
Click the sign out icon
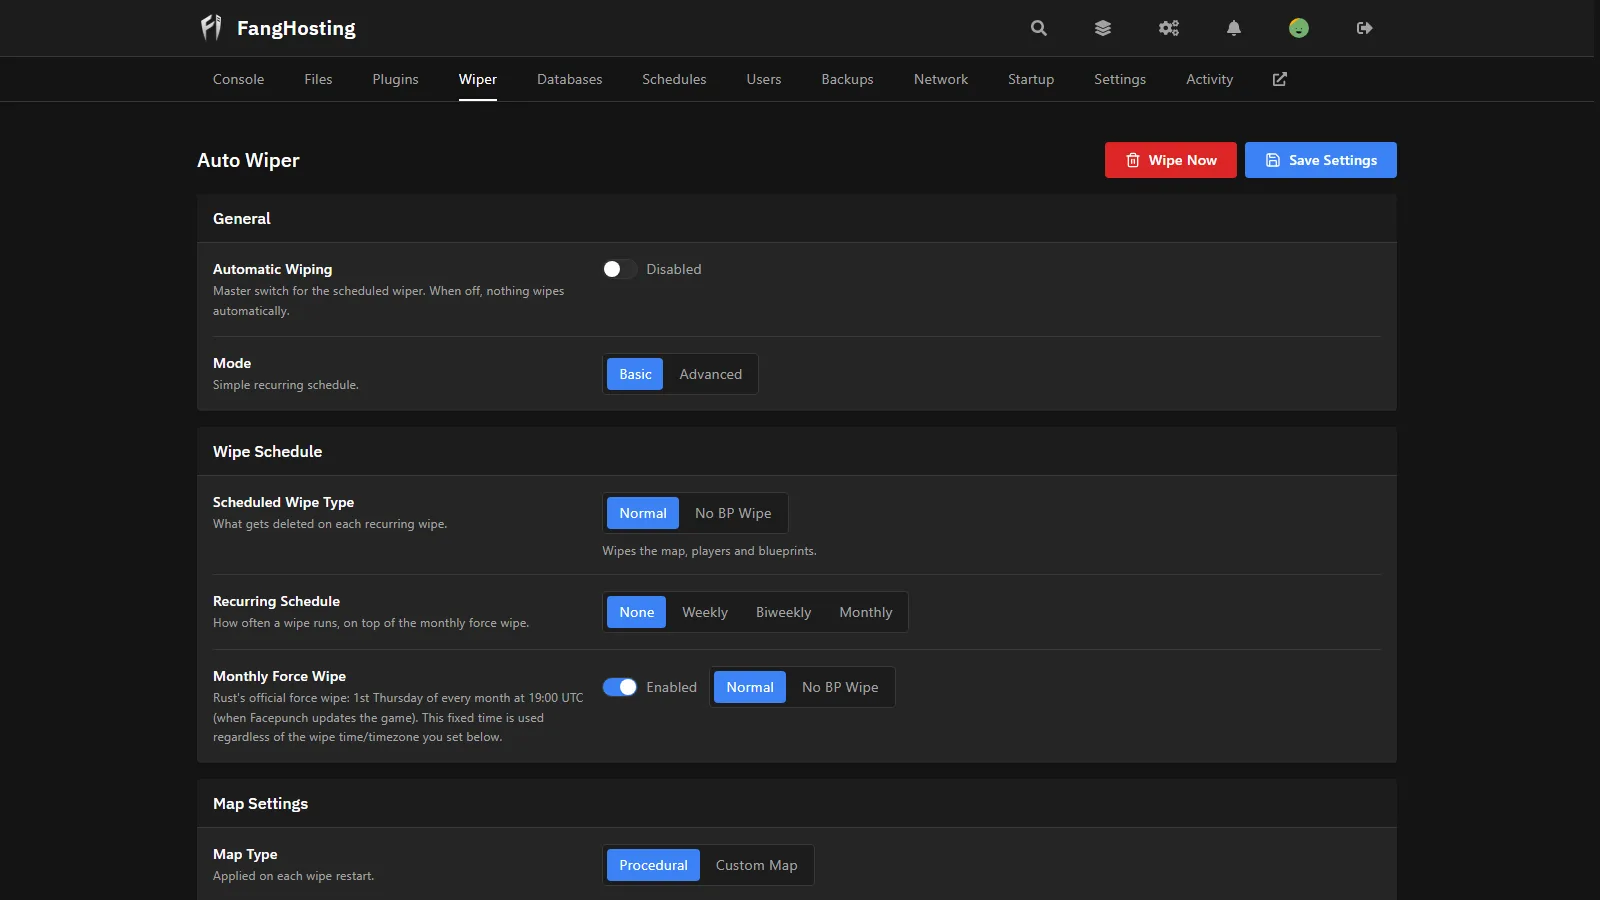point(1365,28)
